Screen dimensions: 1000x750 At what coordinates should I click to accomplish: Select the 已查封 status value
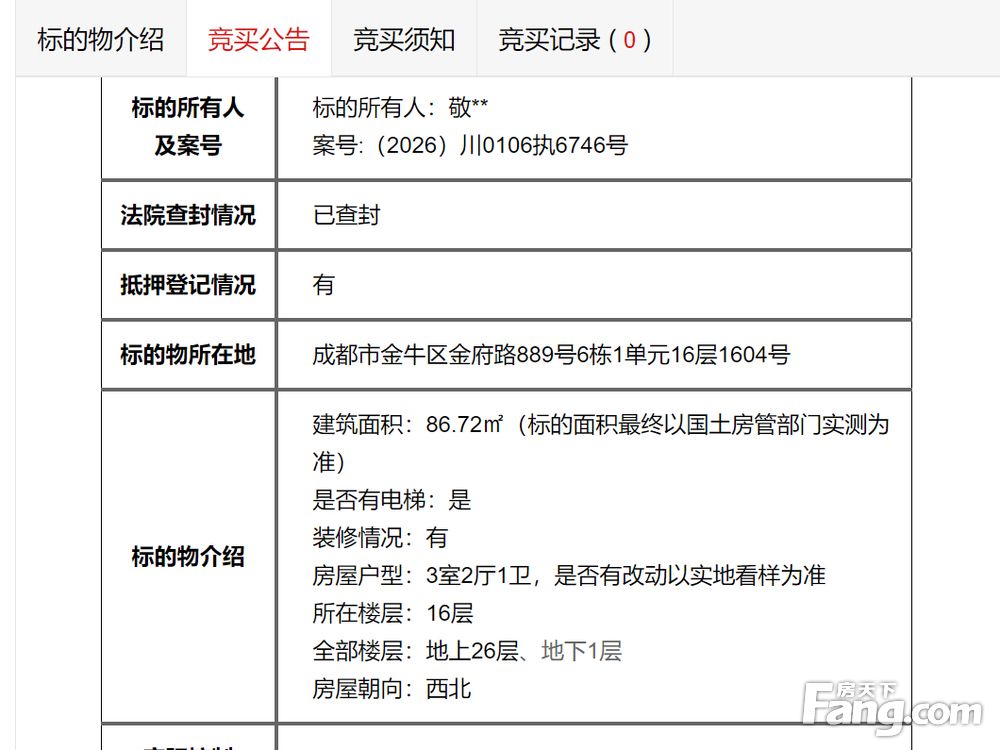pyautogui.click(x=346, y=215)
